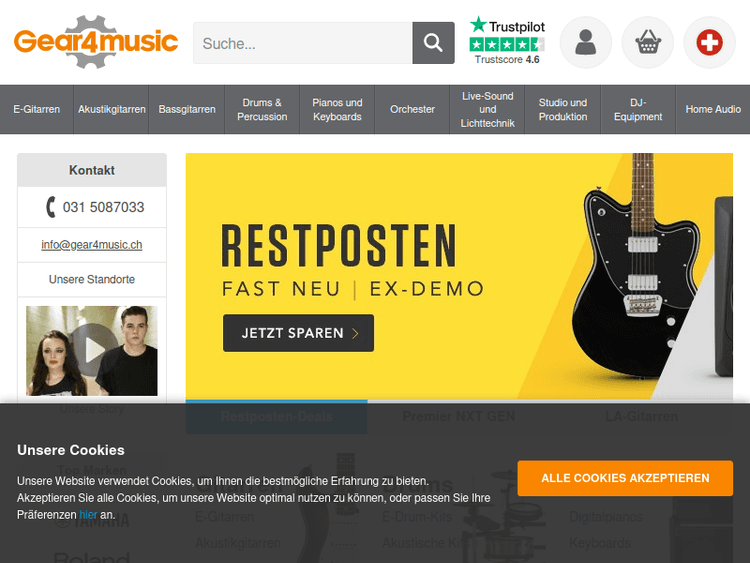Screen dimensions: 750x563
Task: Click the info@gear4music.ch email link
Action: coord(92,245)
